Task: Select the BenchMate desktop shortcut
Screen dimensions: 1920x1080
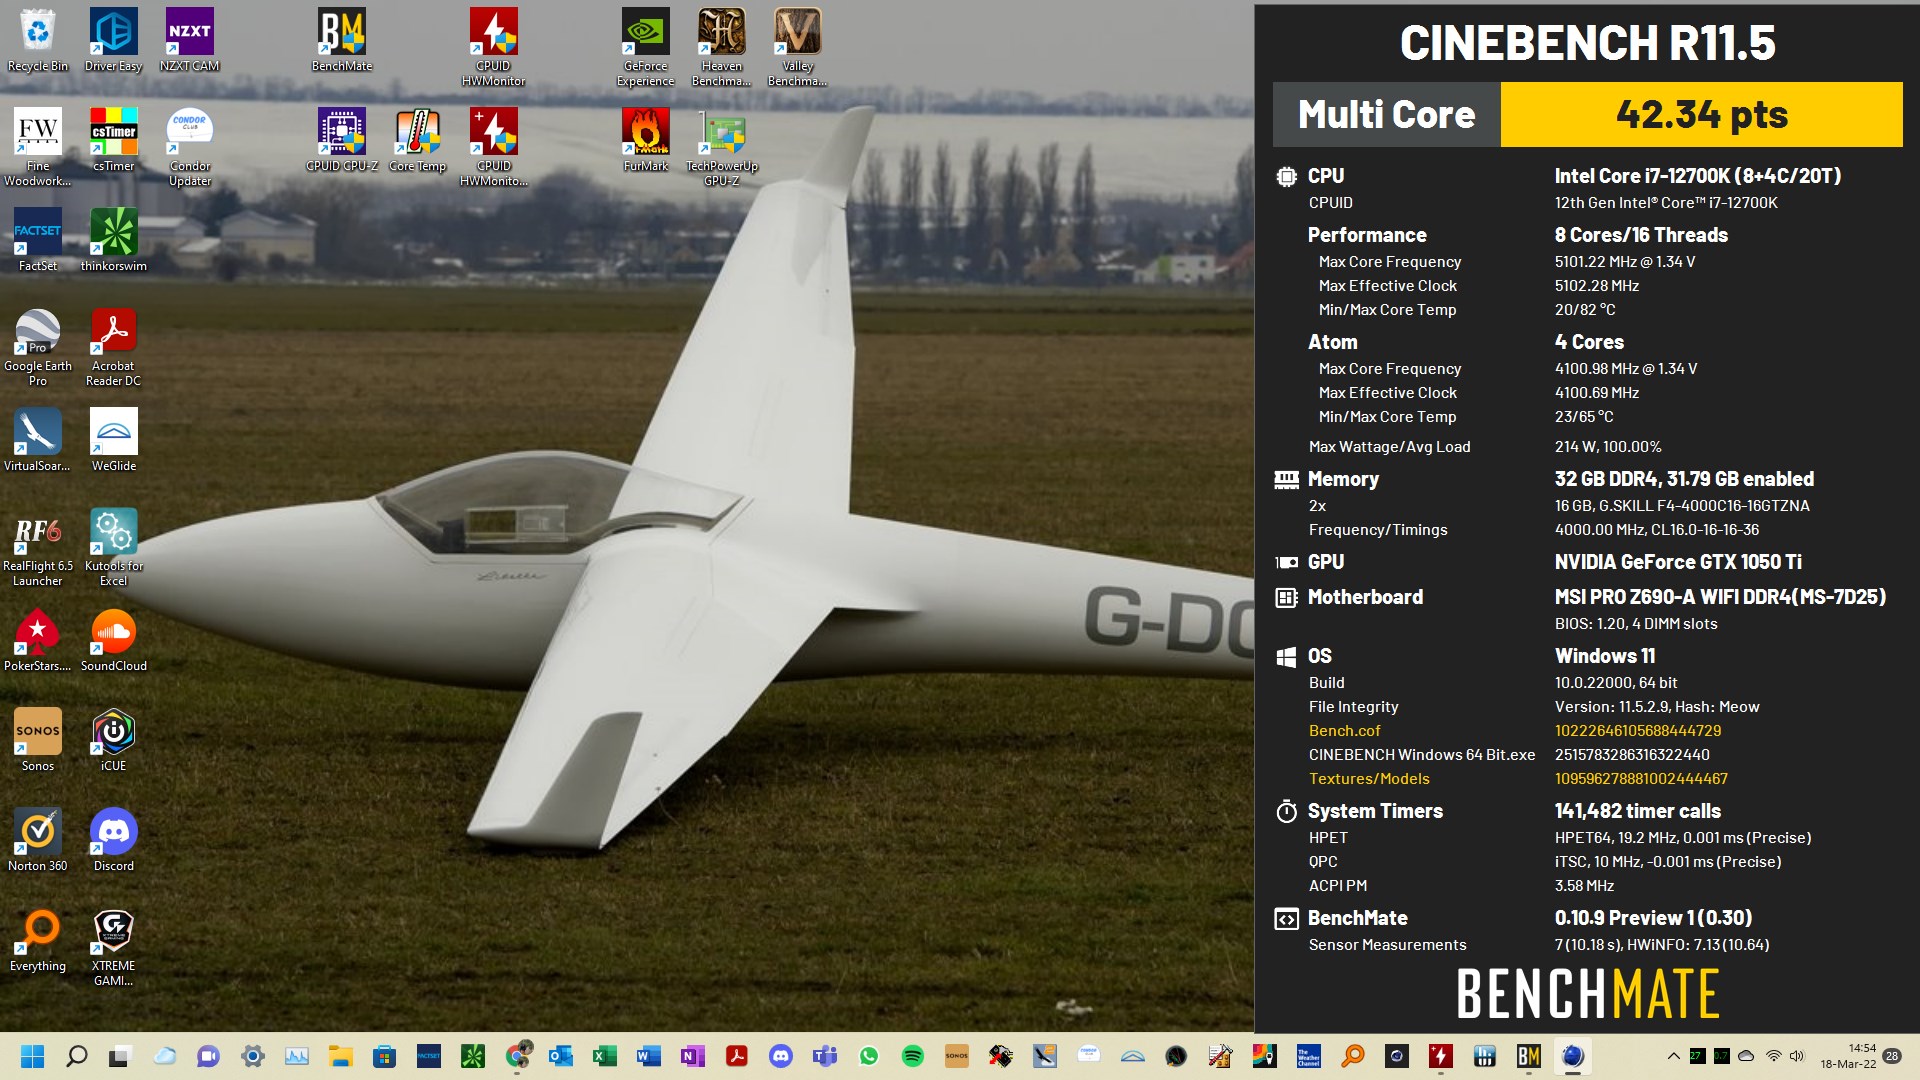Action: click(x=342, y=41)
